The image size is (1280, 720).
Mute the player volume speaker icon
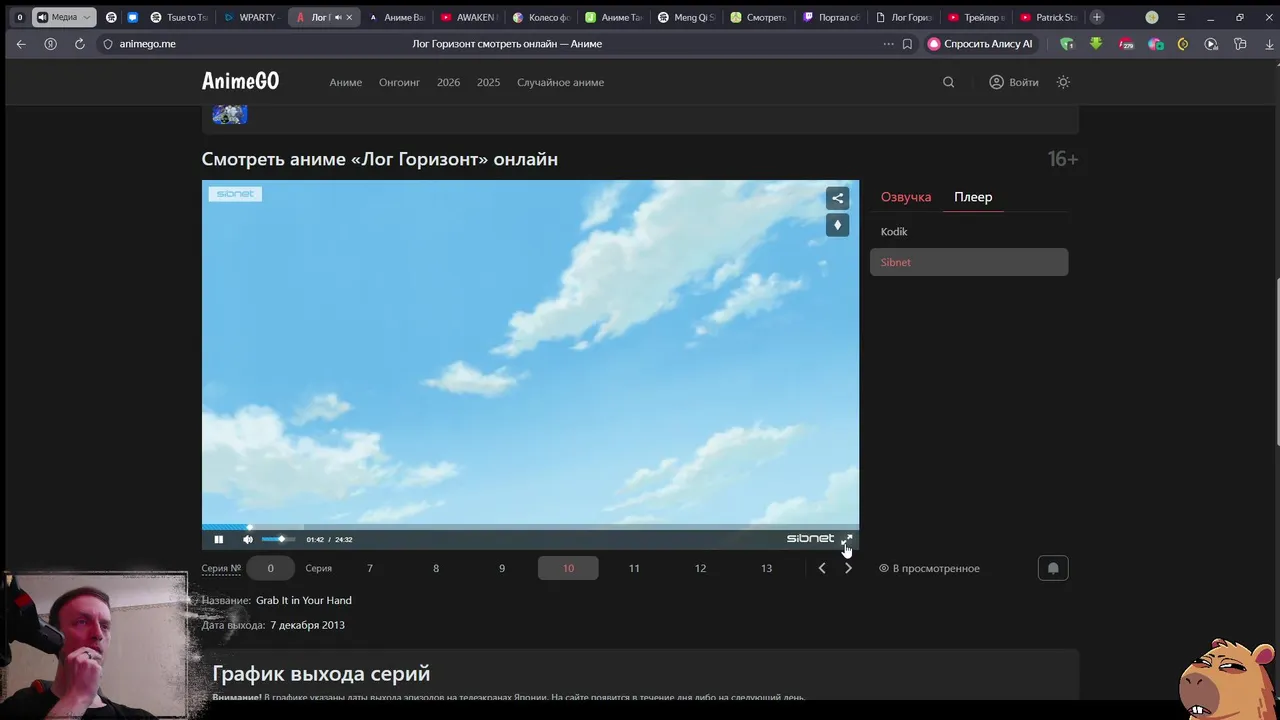click(x=248, y=539)
